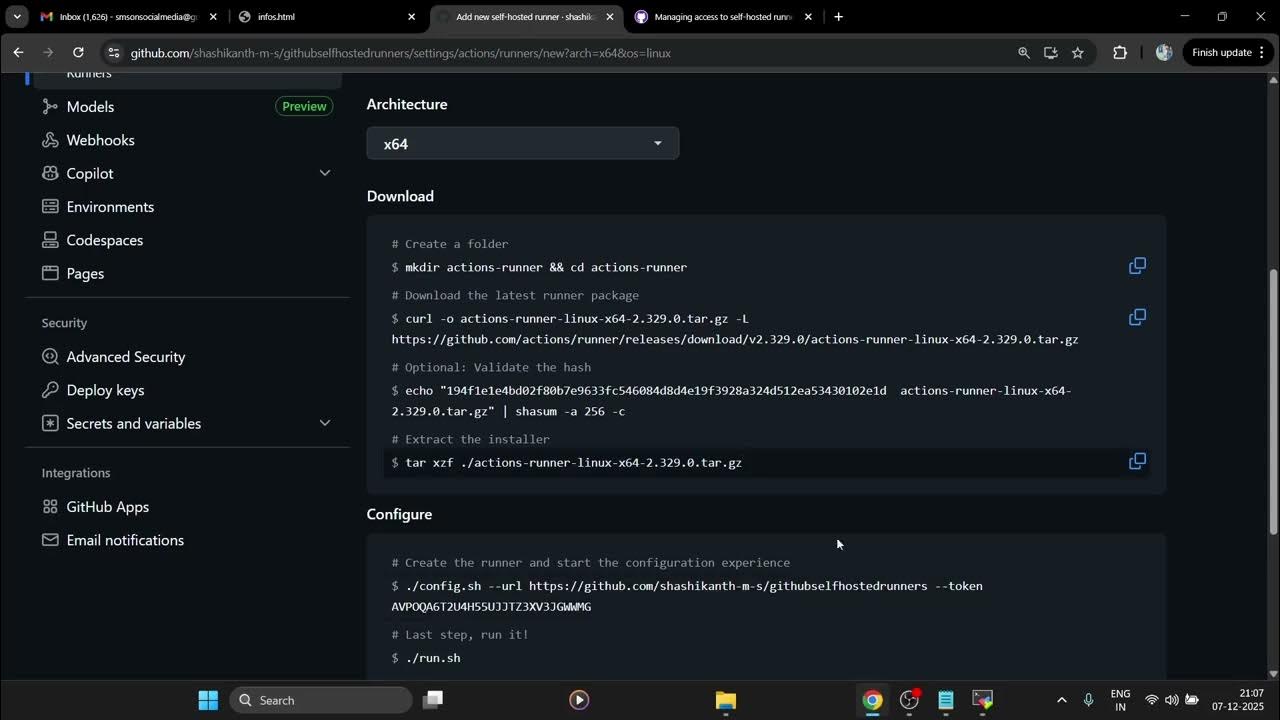Open GitHub Apps integration settings
Screen dimensions: 1280x720
(x=107, y=507)
